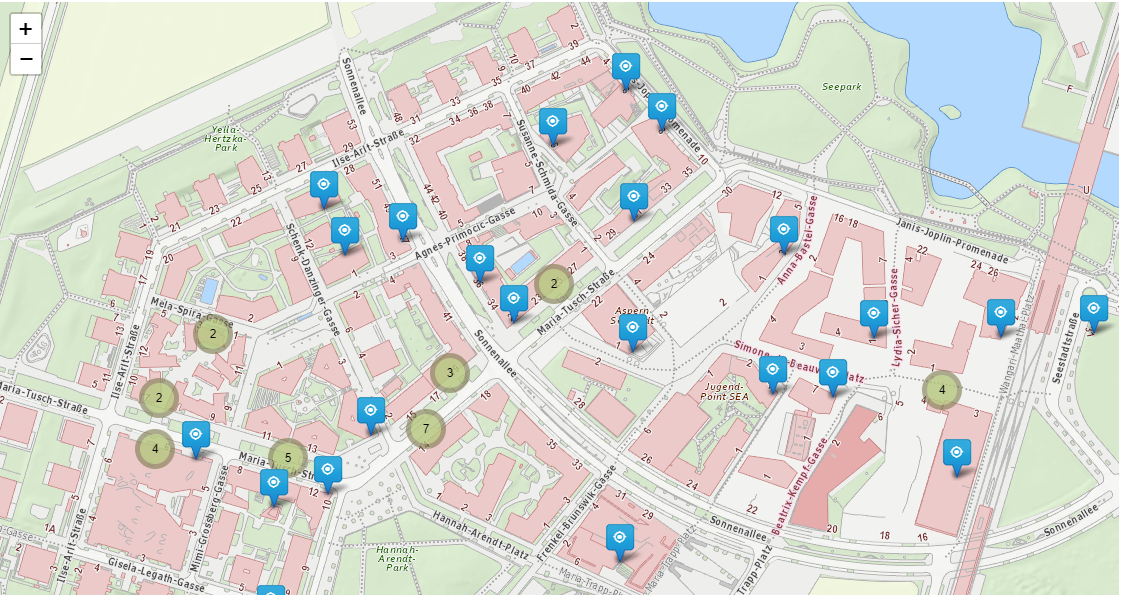Select the northernmost marker by the lake promenade
The height and width of the screenshot is (595, 1121).
click(x=626, y=69)
